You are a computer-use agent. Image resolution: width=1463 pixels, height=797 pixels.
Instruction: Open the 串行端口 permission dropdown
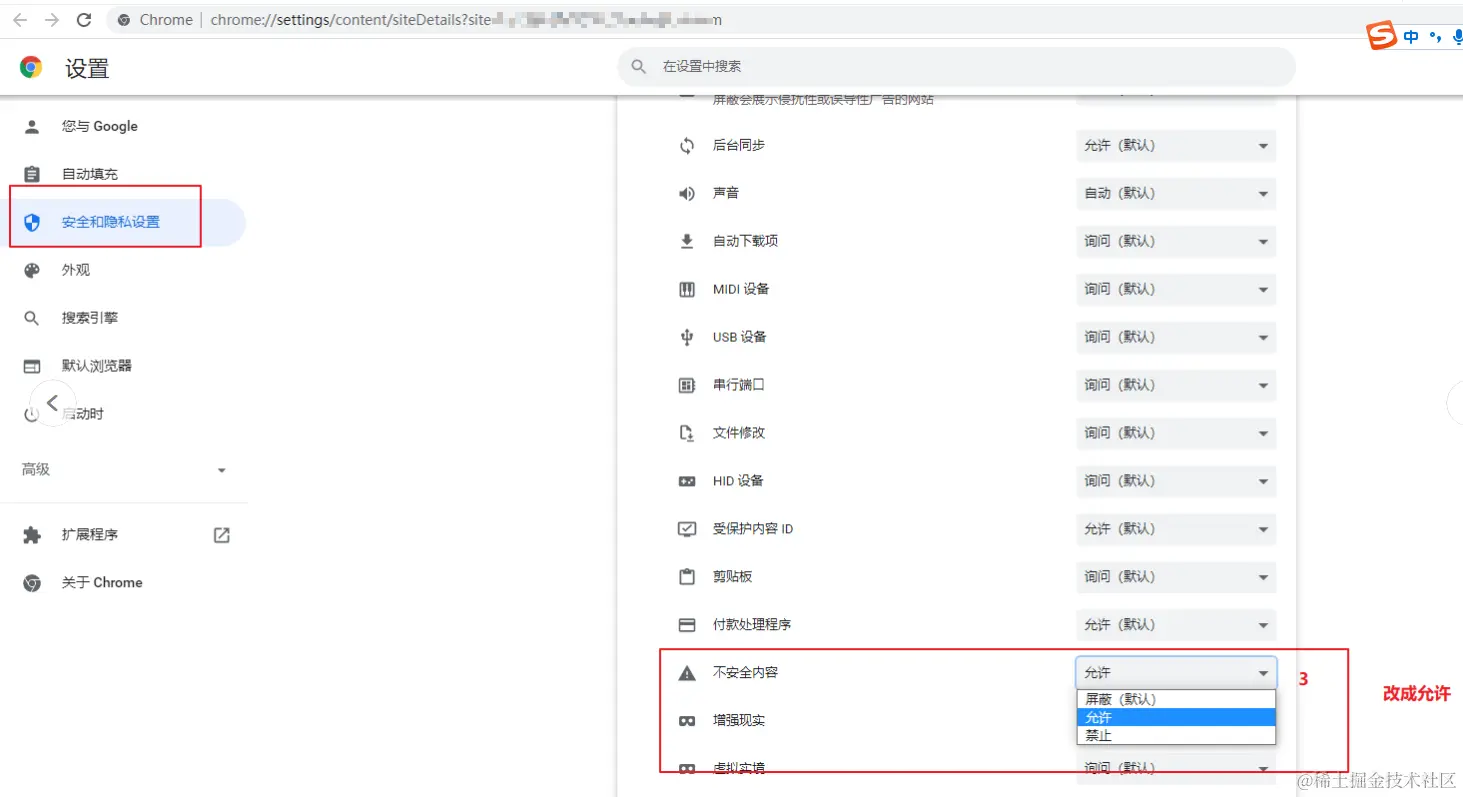[1176, 385]
